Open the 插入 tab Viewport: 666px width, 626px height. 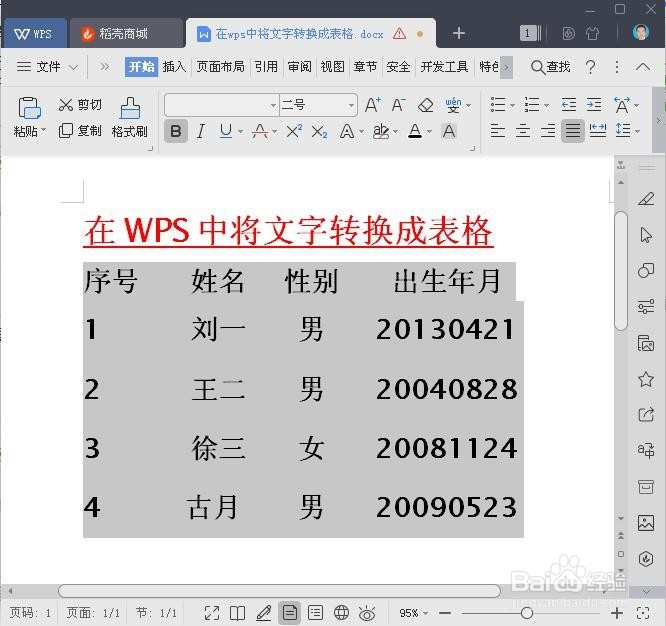pyautogui.click(x=174, y=67)
